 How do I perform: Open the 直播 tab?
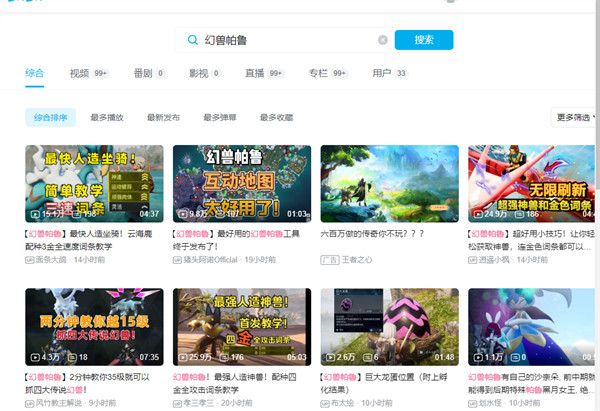[264, 73]
